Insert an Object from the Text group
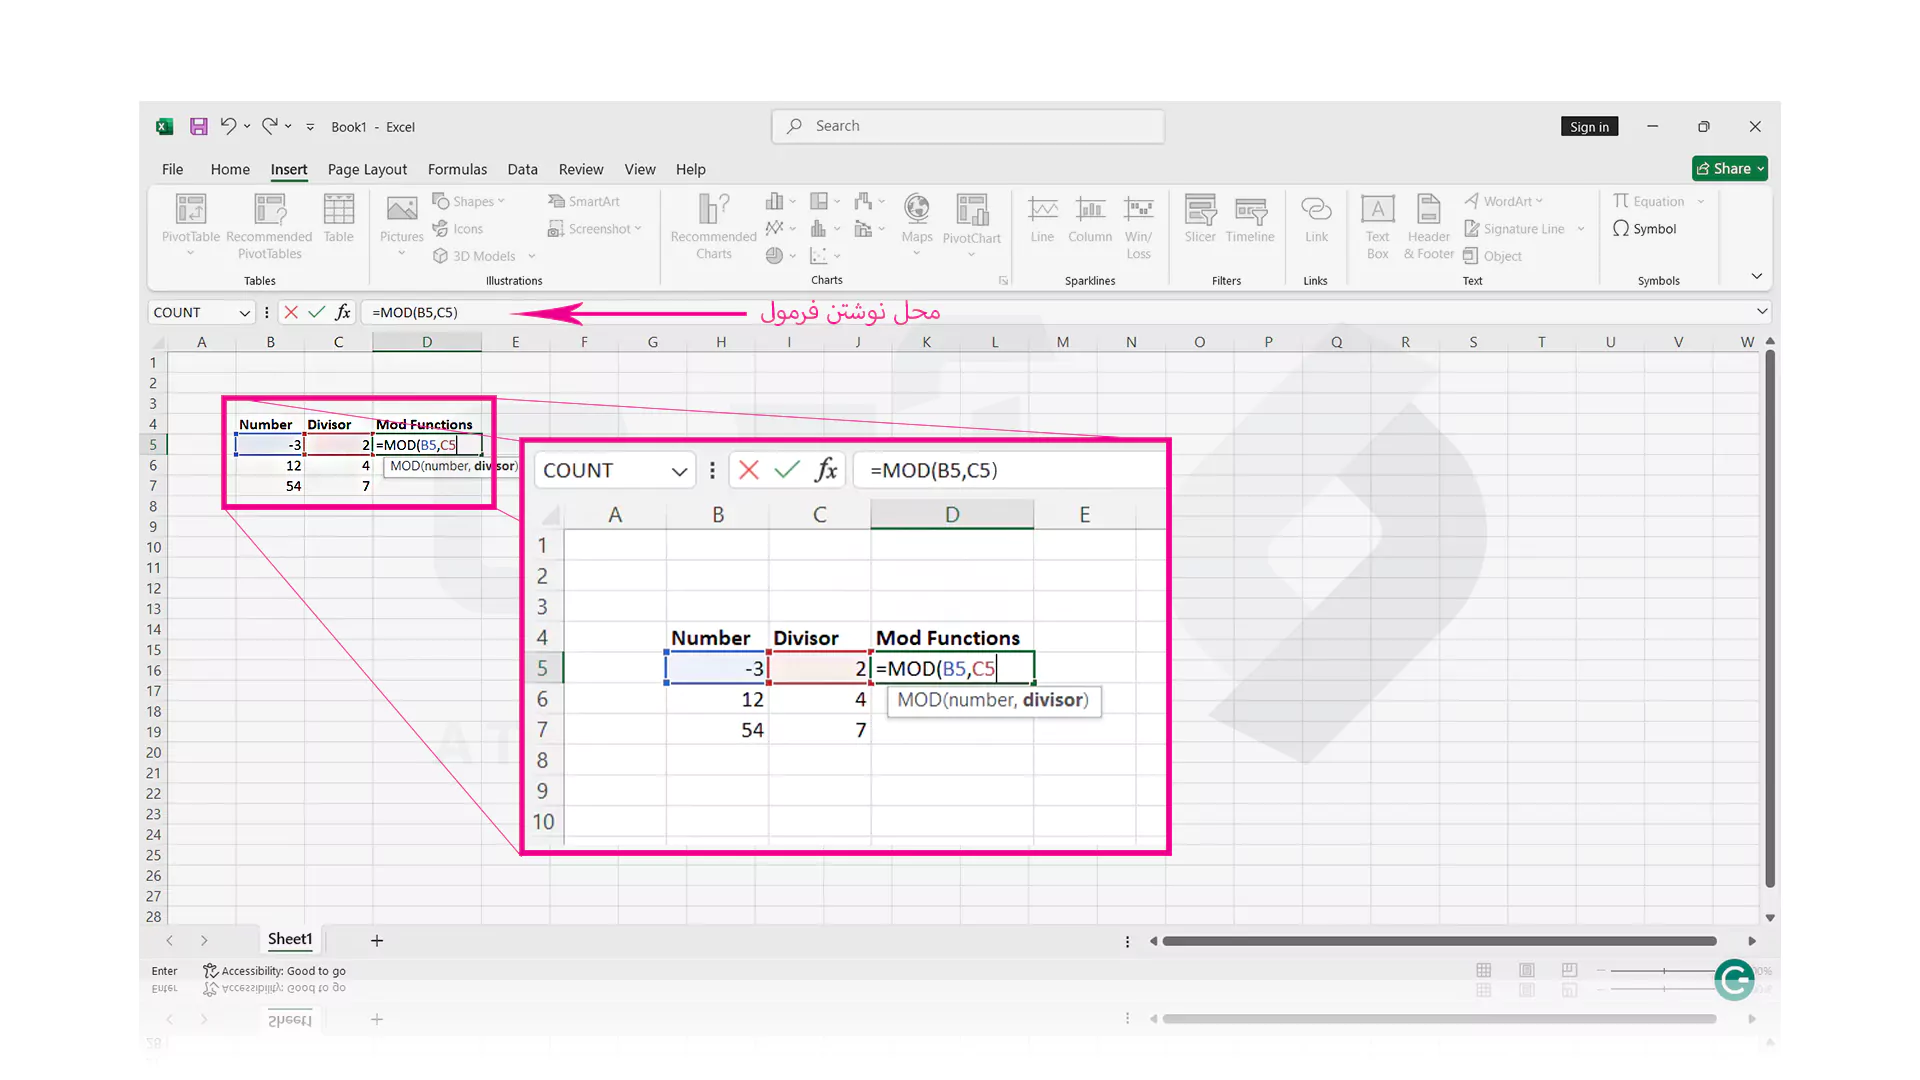Screen dimensions: 1920x1080 (x=1492, y=256)
